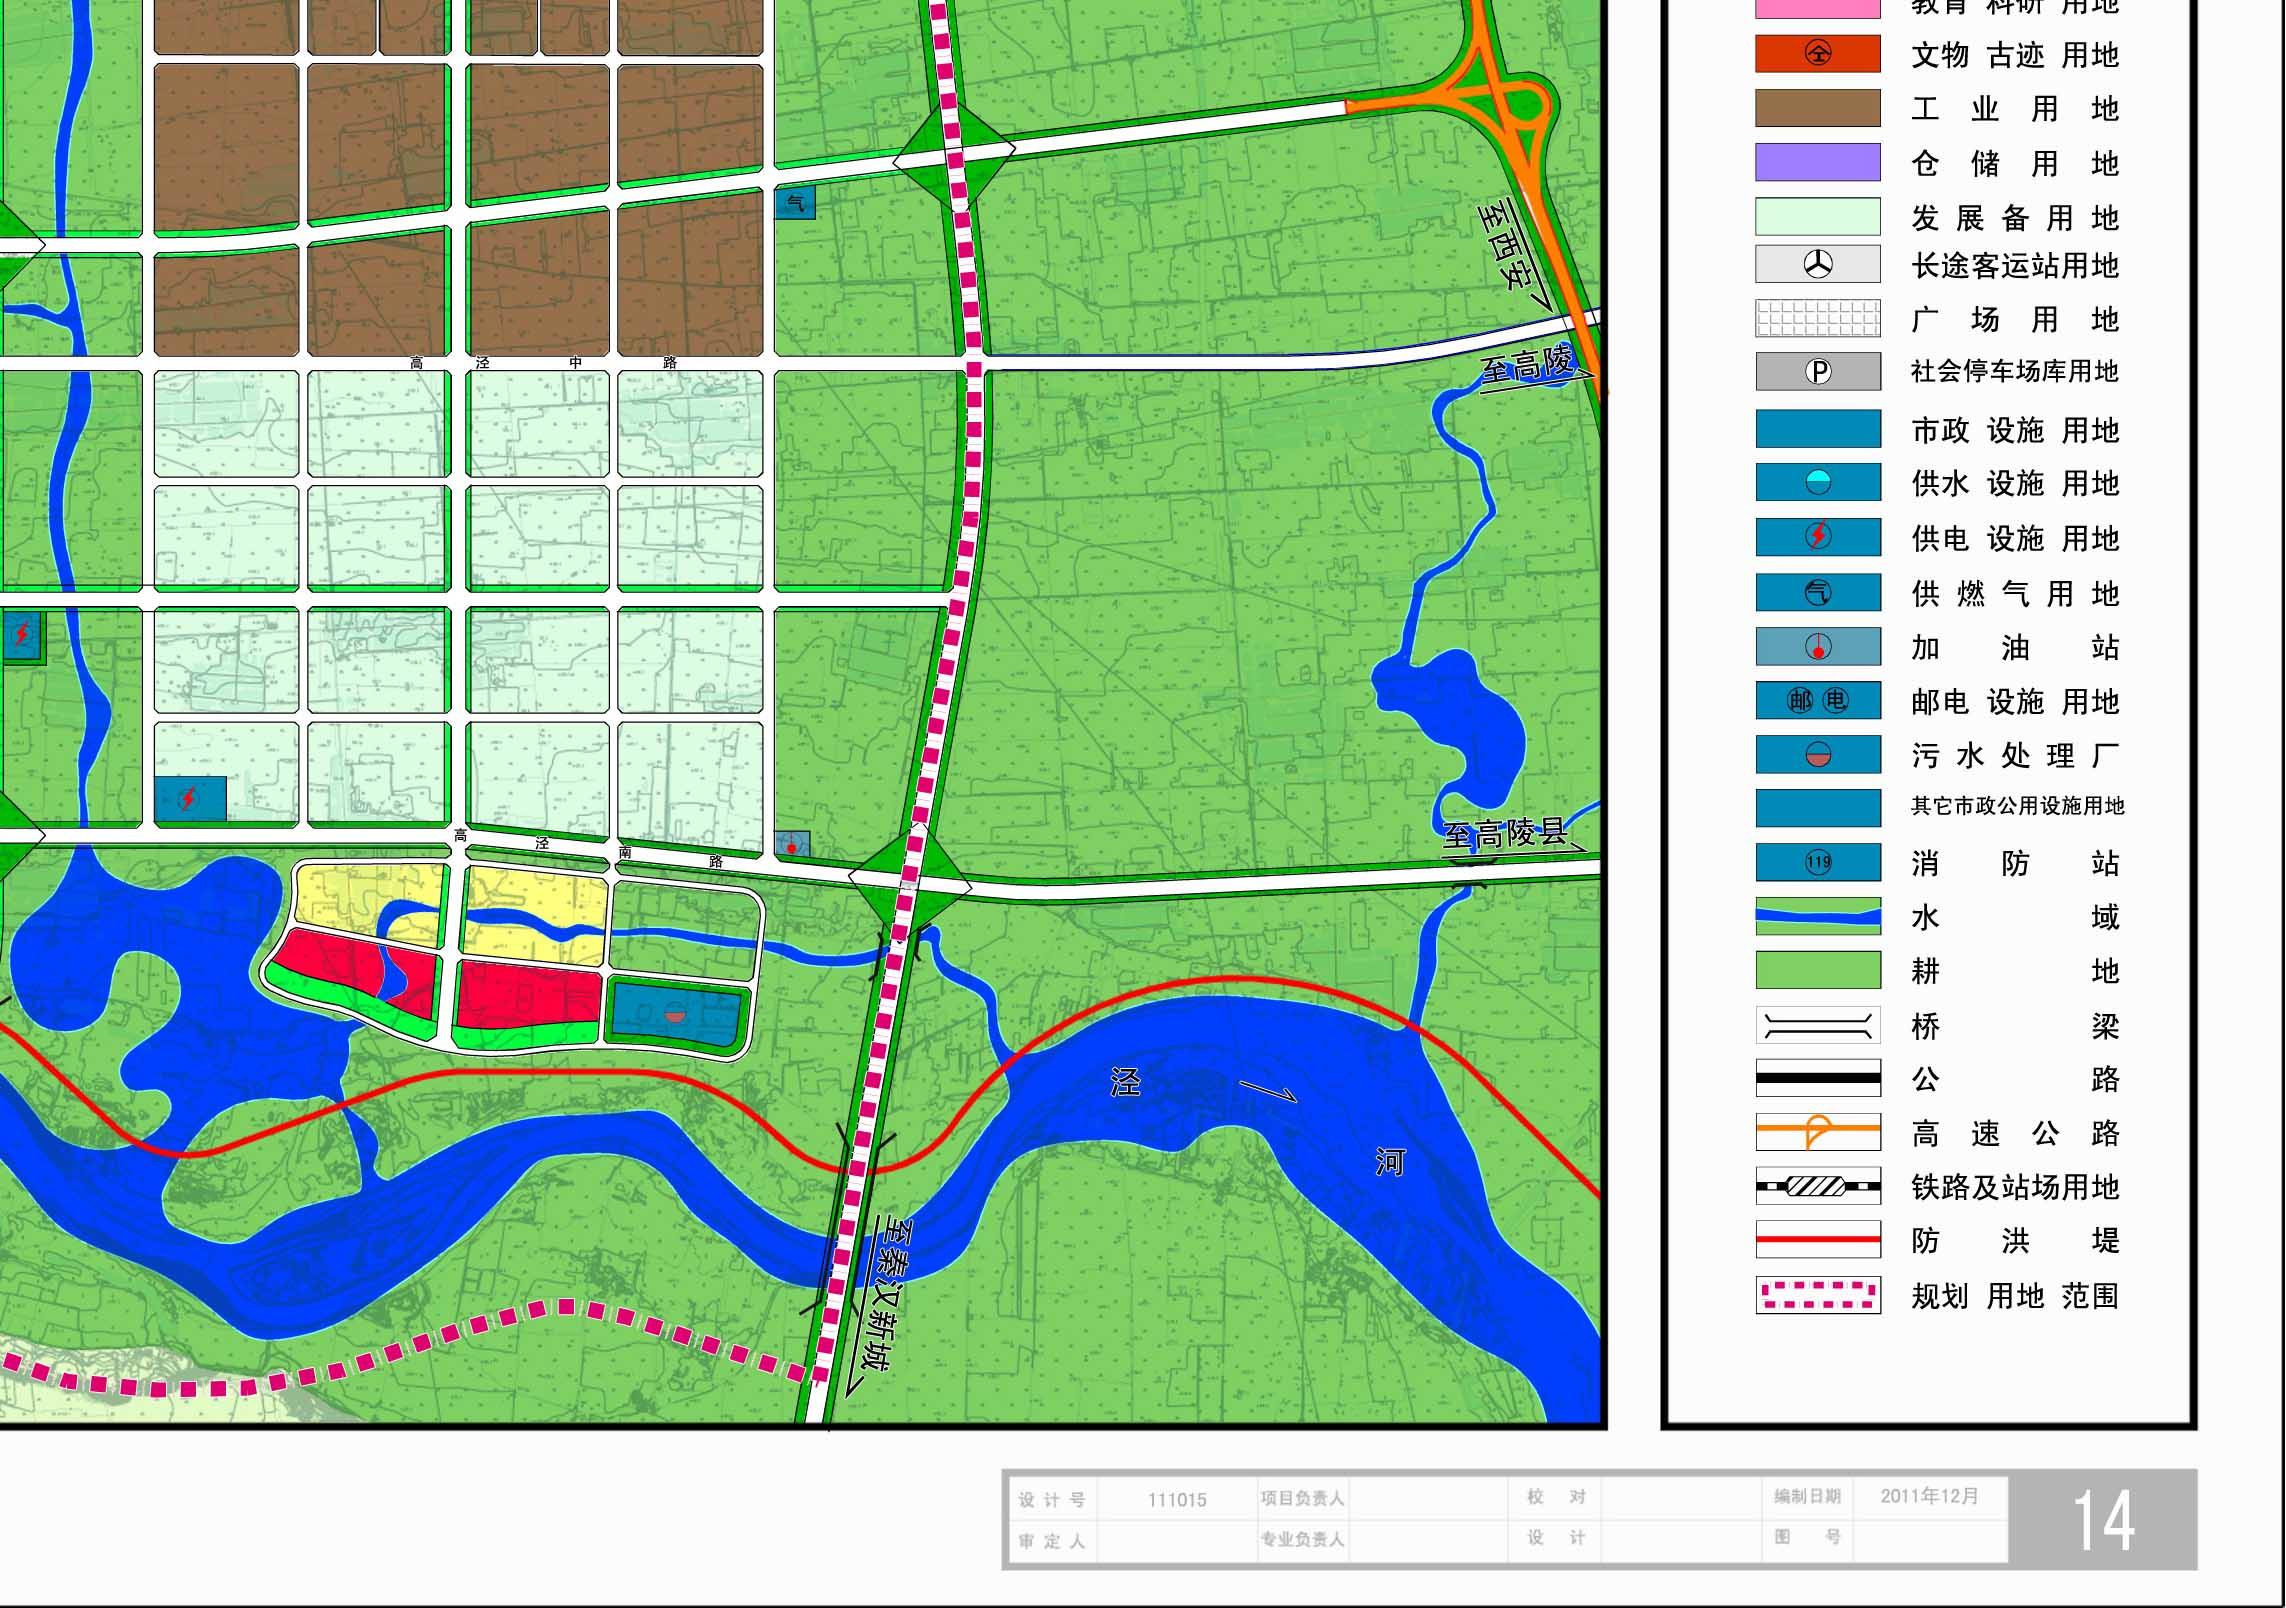Click the sewage treatment plant symbol in the legend
The image size is (2286, 1608).
1818,755
